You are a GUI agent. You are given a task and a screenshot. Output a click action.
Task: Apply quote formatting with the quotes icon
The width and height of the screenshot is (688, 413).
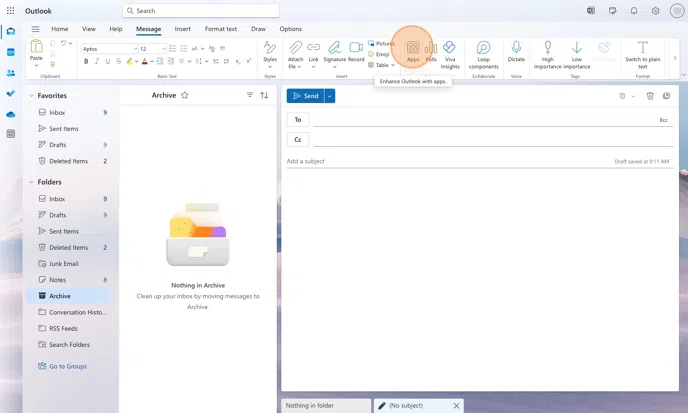(x=222, y=49)
